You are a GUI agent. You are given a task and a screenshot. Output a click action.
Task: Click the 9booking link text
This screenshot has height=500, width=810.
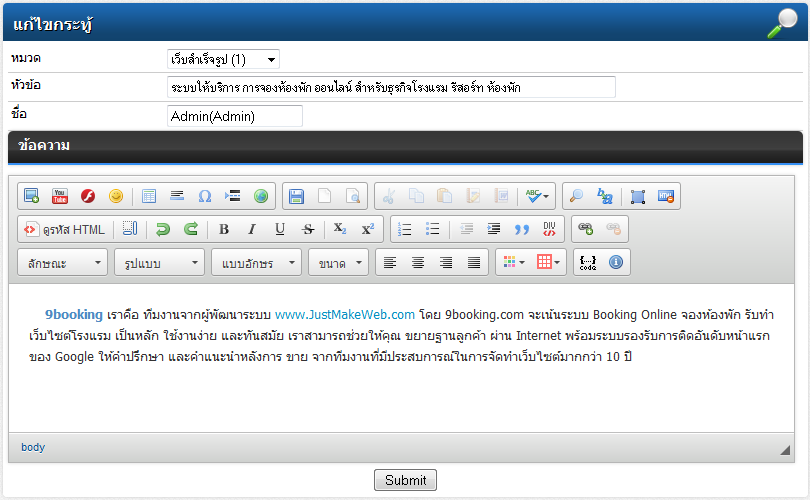(74, 315)
